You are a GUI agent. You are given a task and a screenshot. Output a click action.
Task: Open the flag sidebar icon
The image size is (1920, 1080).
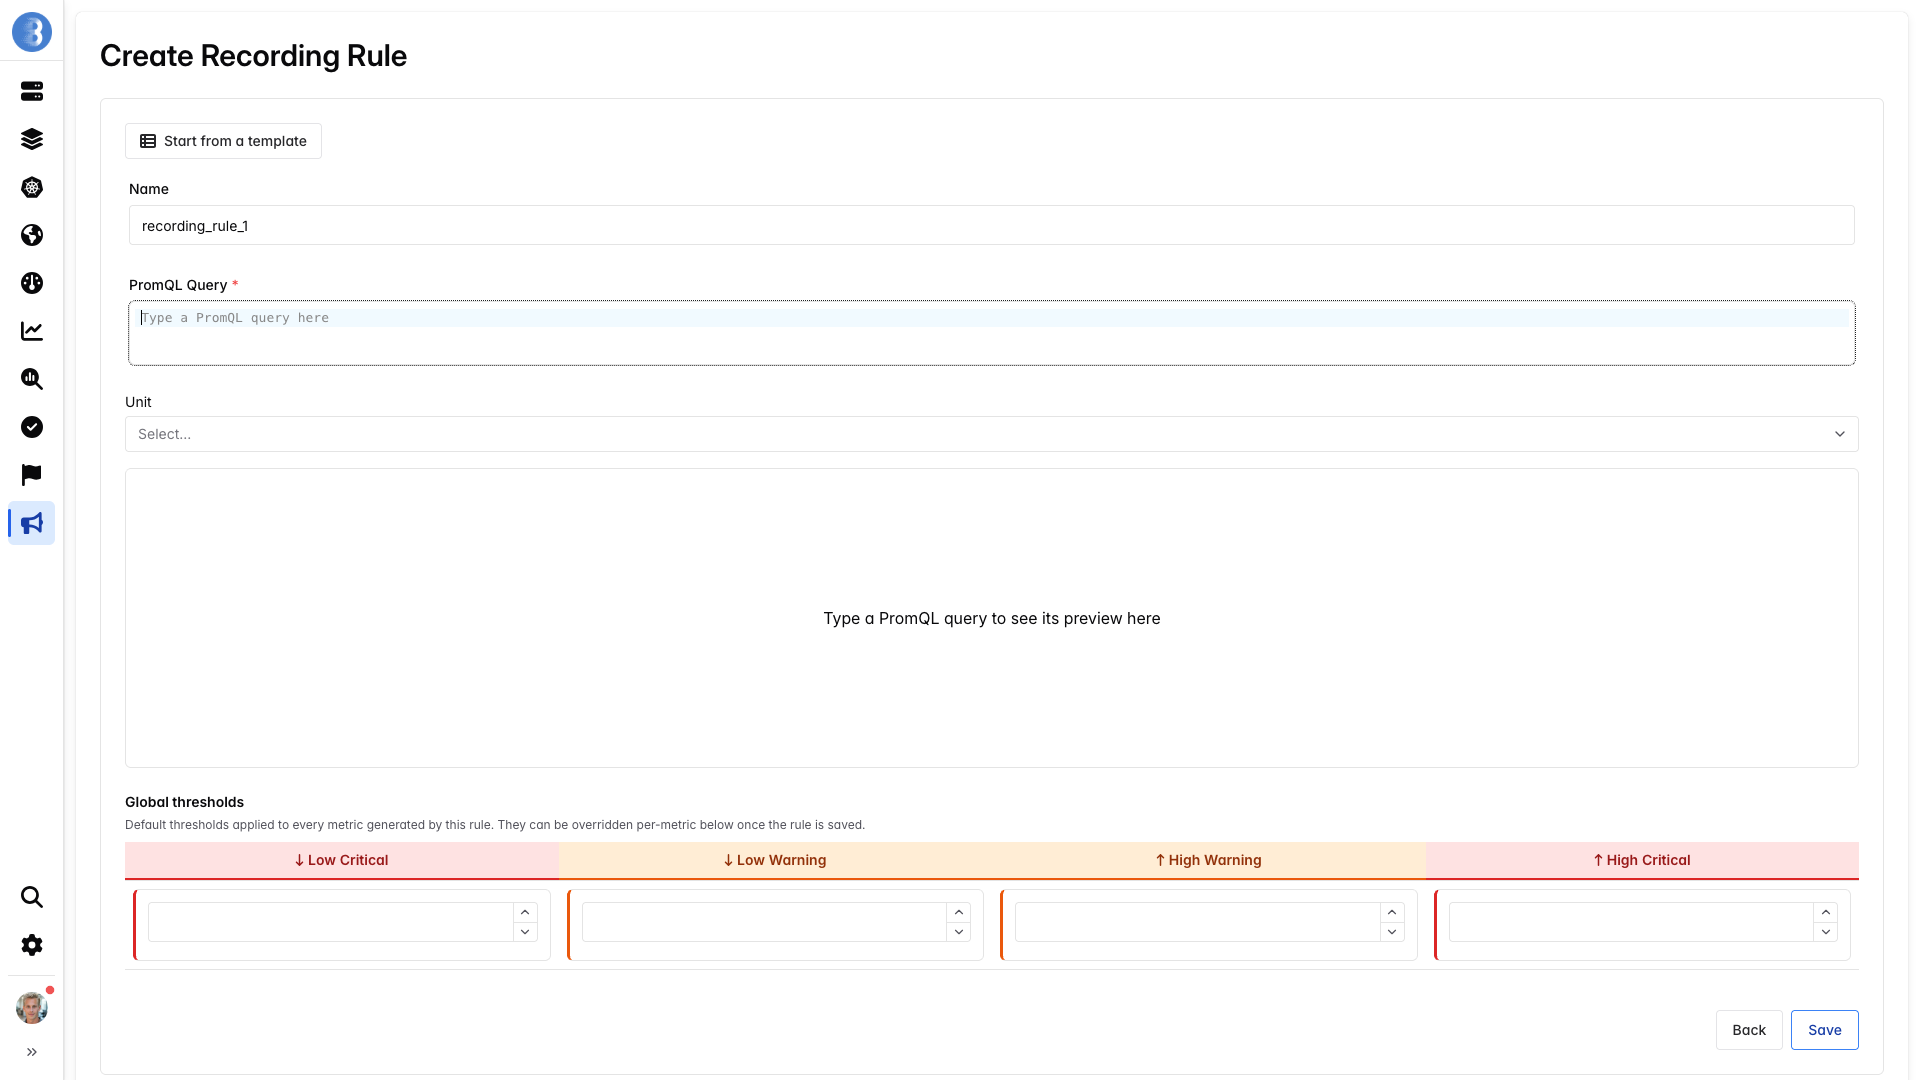[x=32, y=475]
